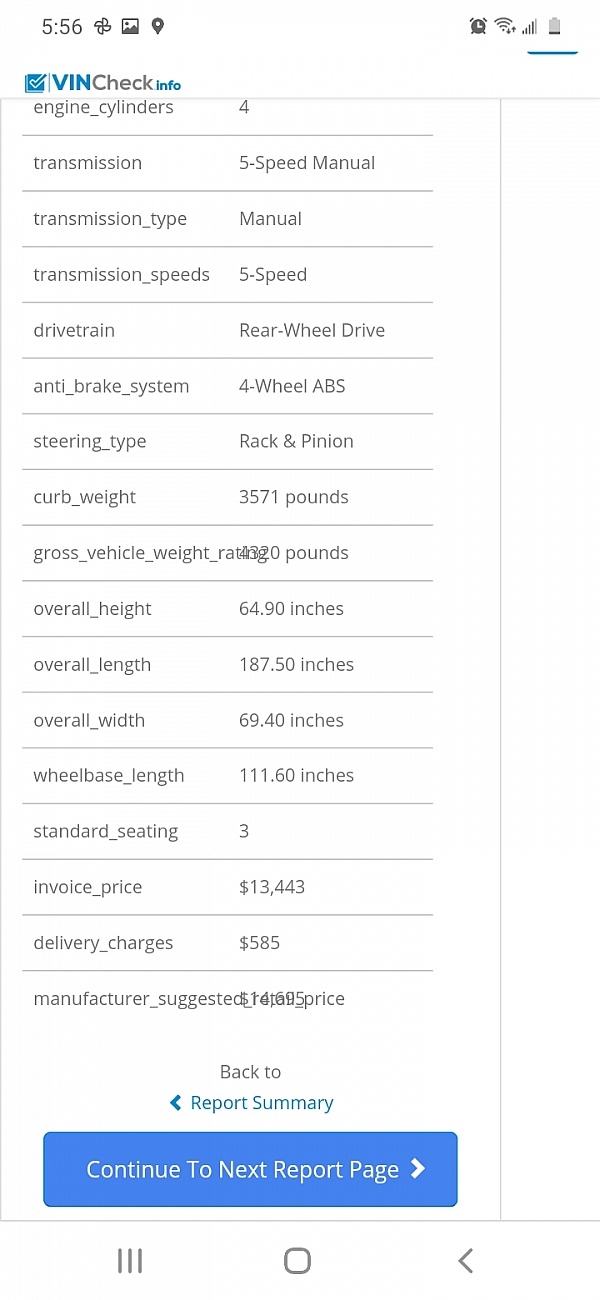
Task: Select the curb_weight 3571 pounds entry
Action: pos(294,497)
